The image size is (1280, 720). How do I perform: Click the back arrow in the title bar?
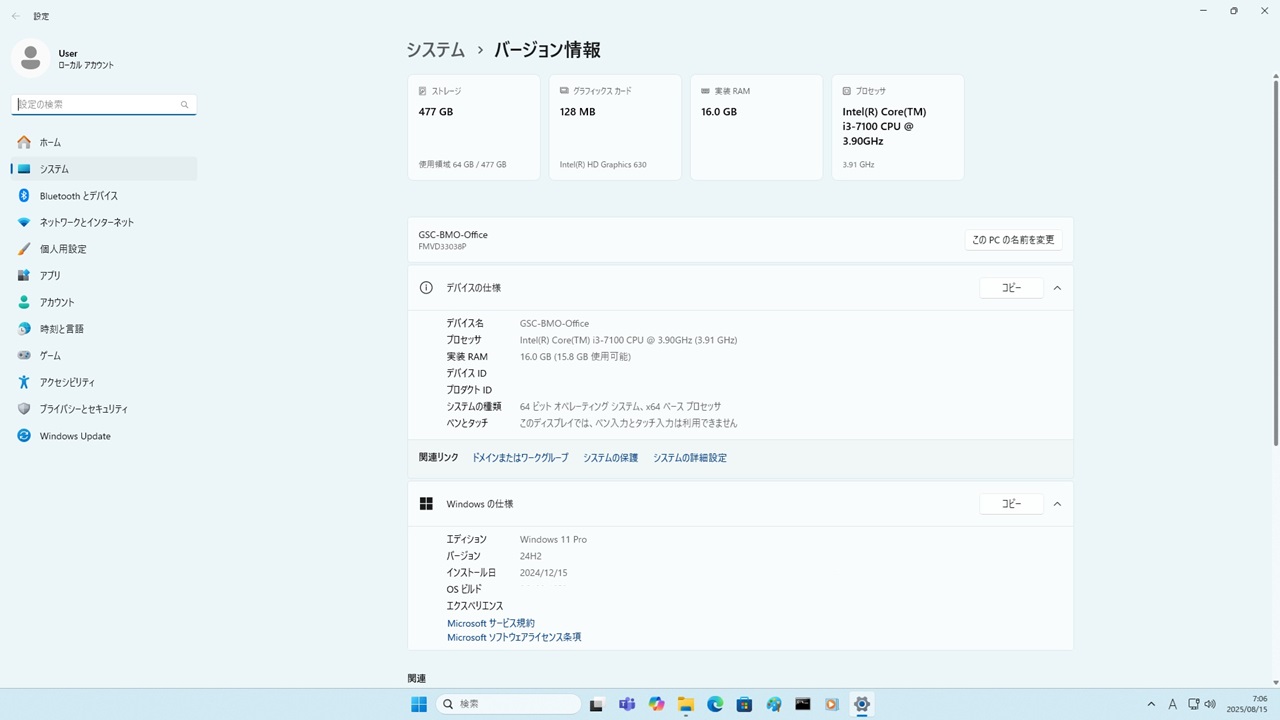[x=15, y=16]
